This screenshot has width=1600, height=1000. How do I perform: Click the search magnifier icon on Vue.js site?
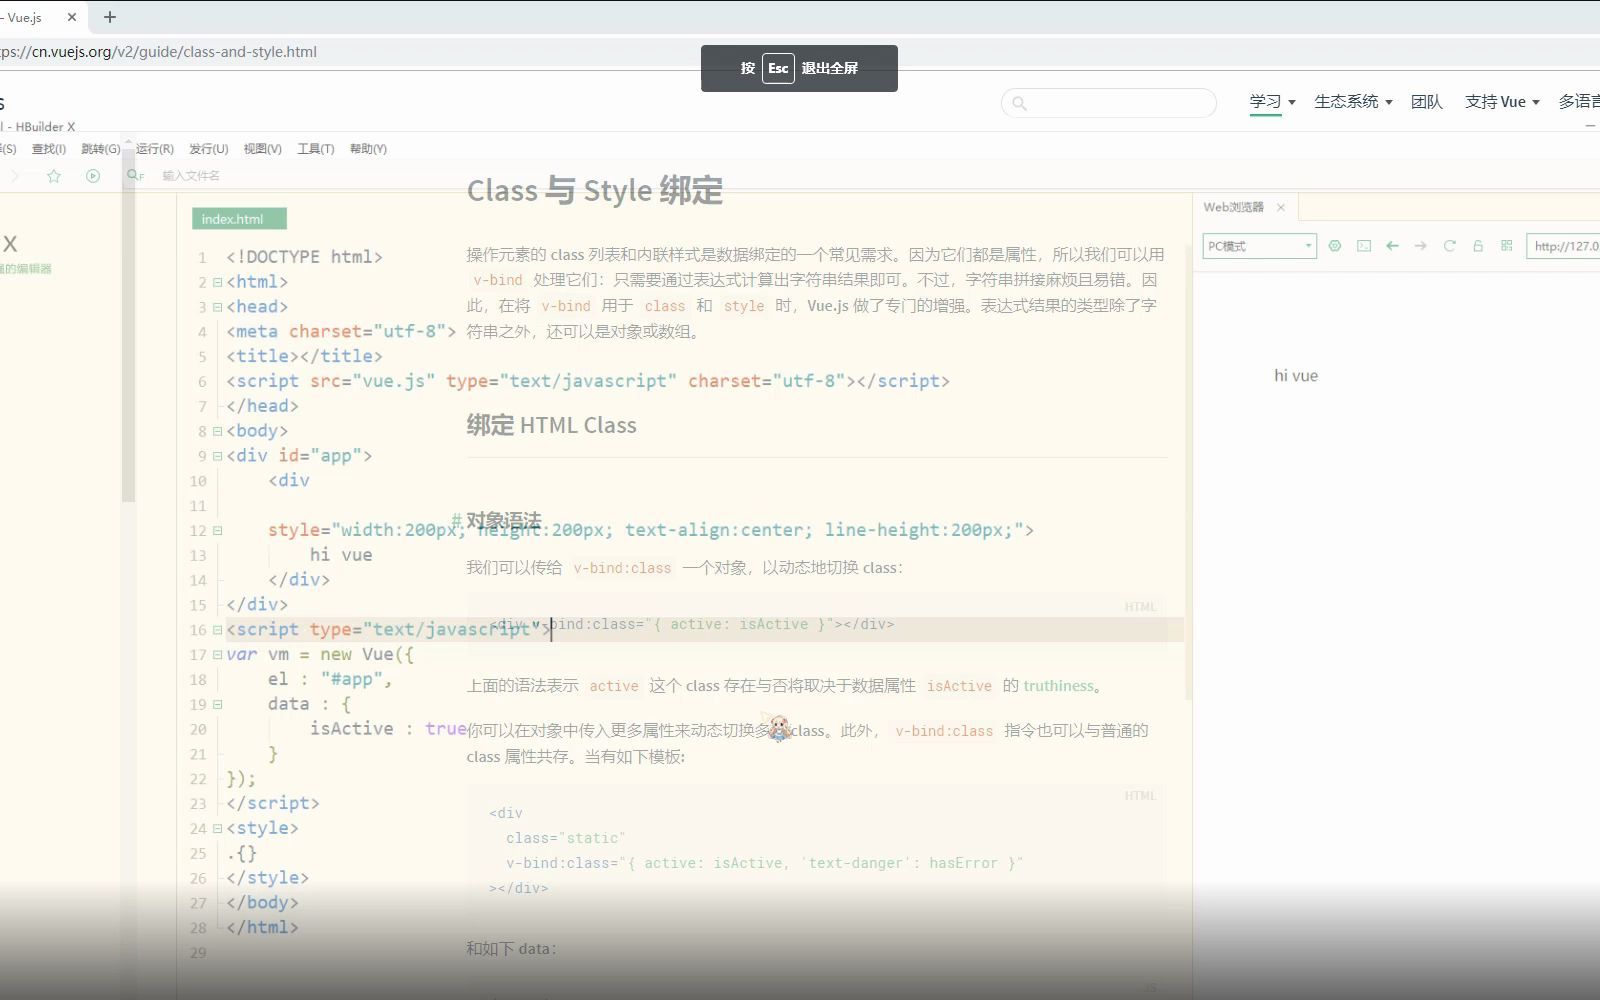point(1020,103)
